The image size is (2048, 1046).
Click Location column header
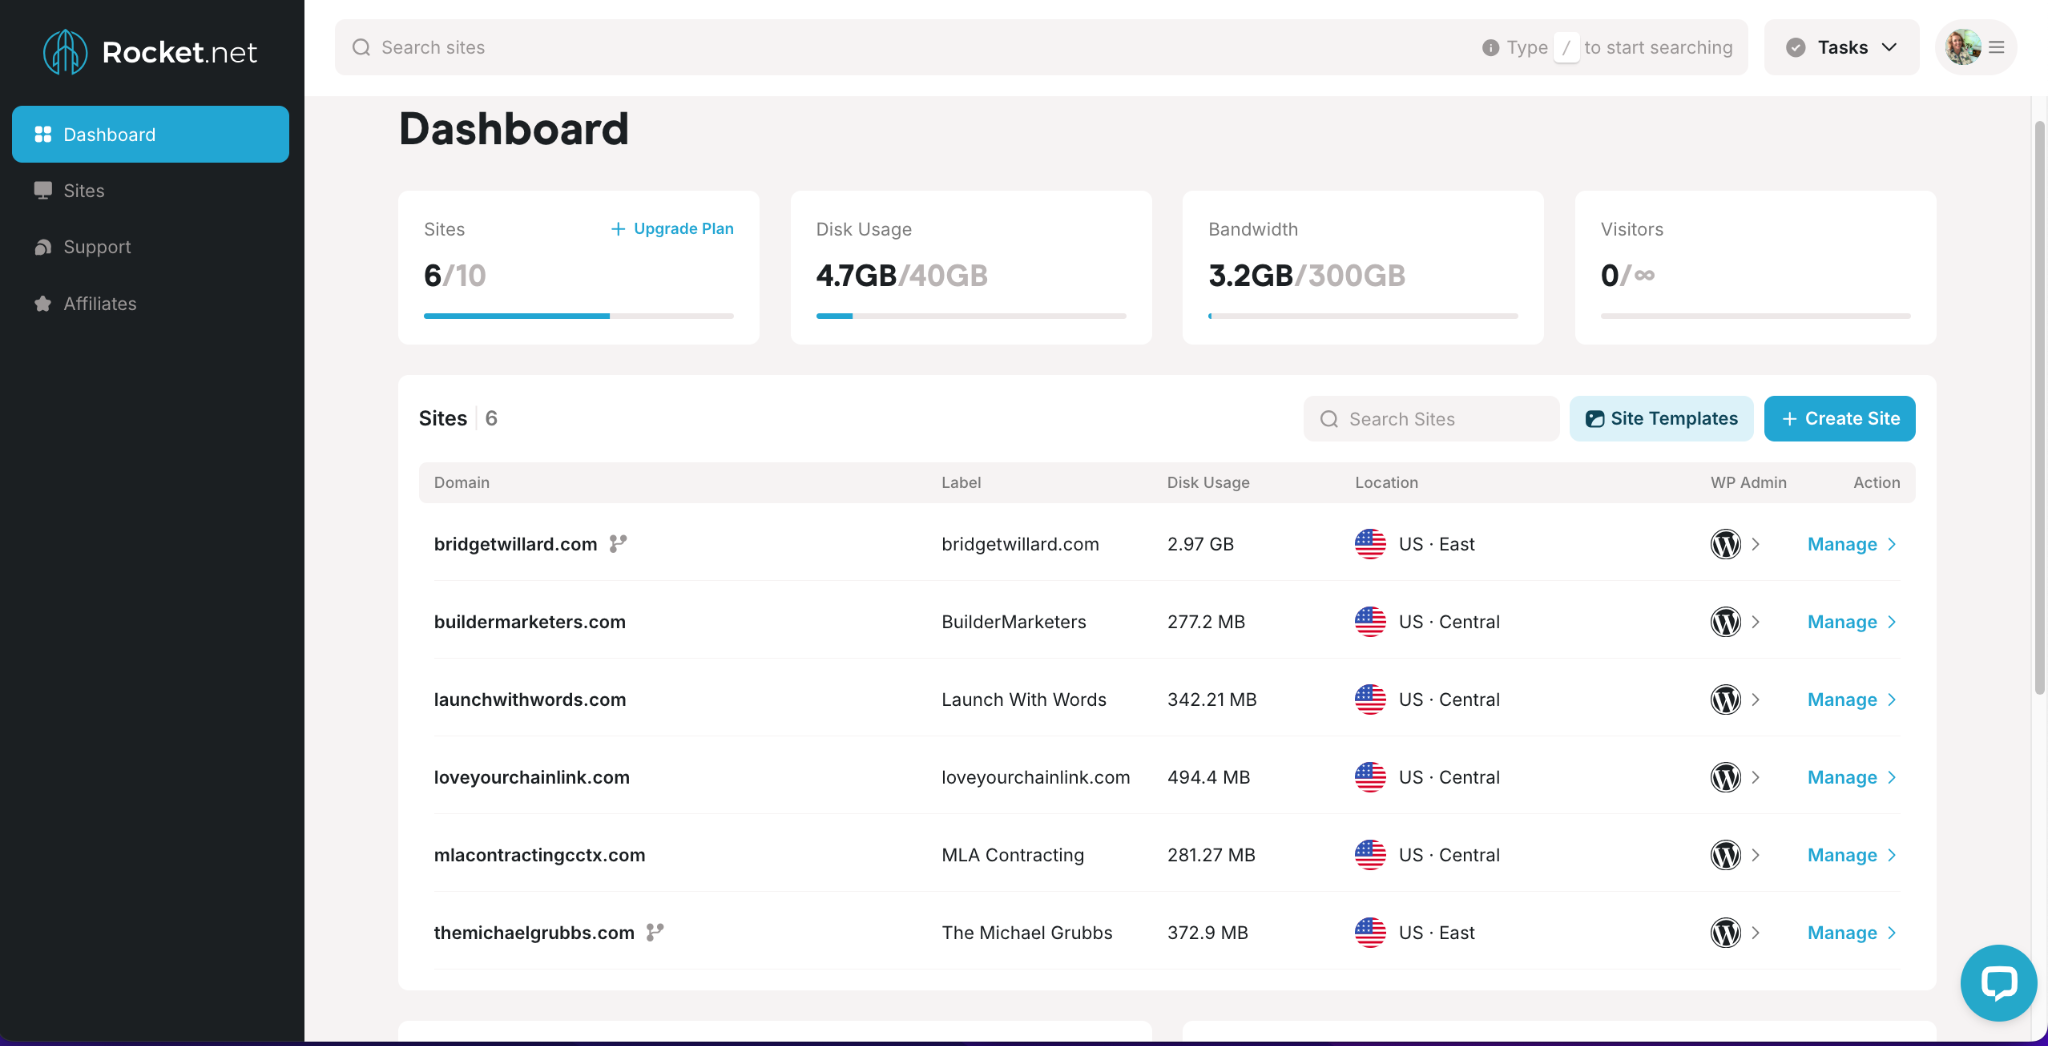pos(1386,482)
